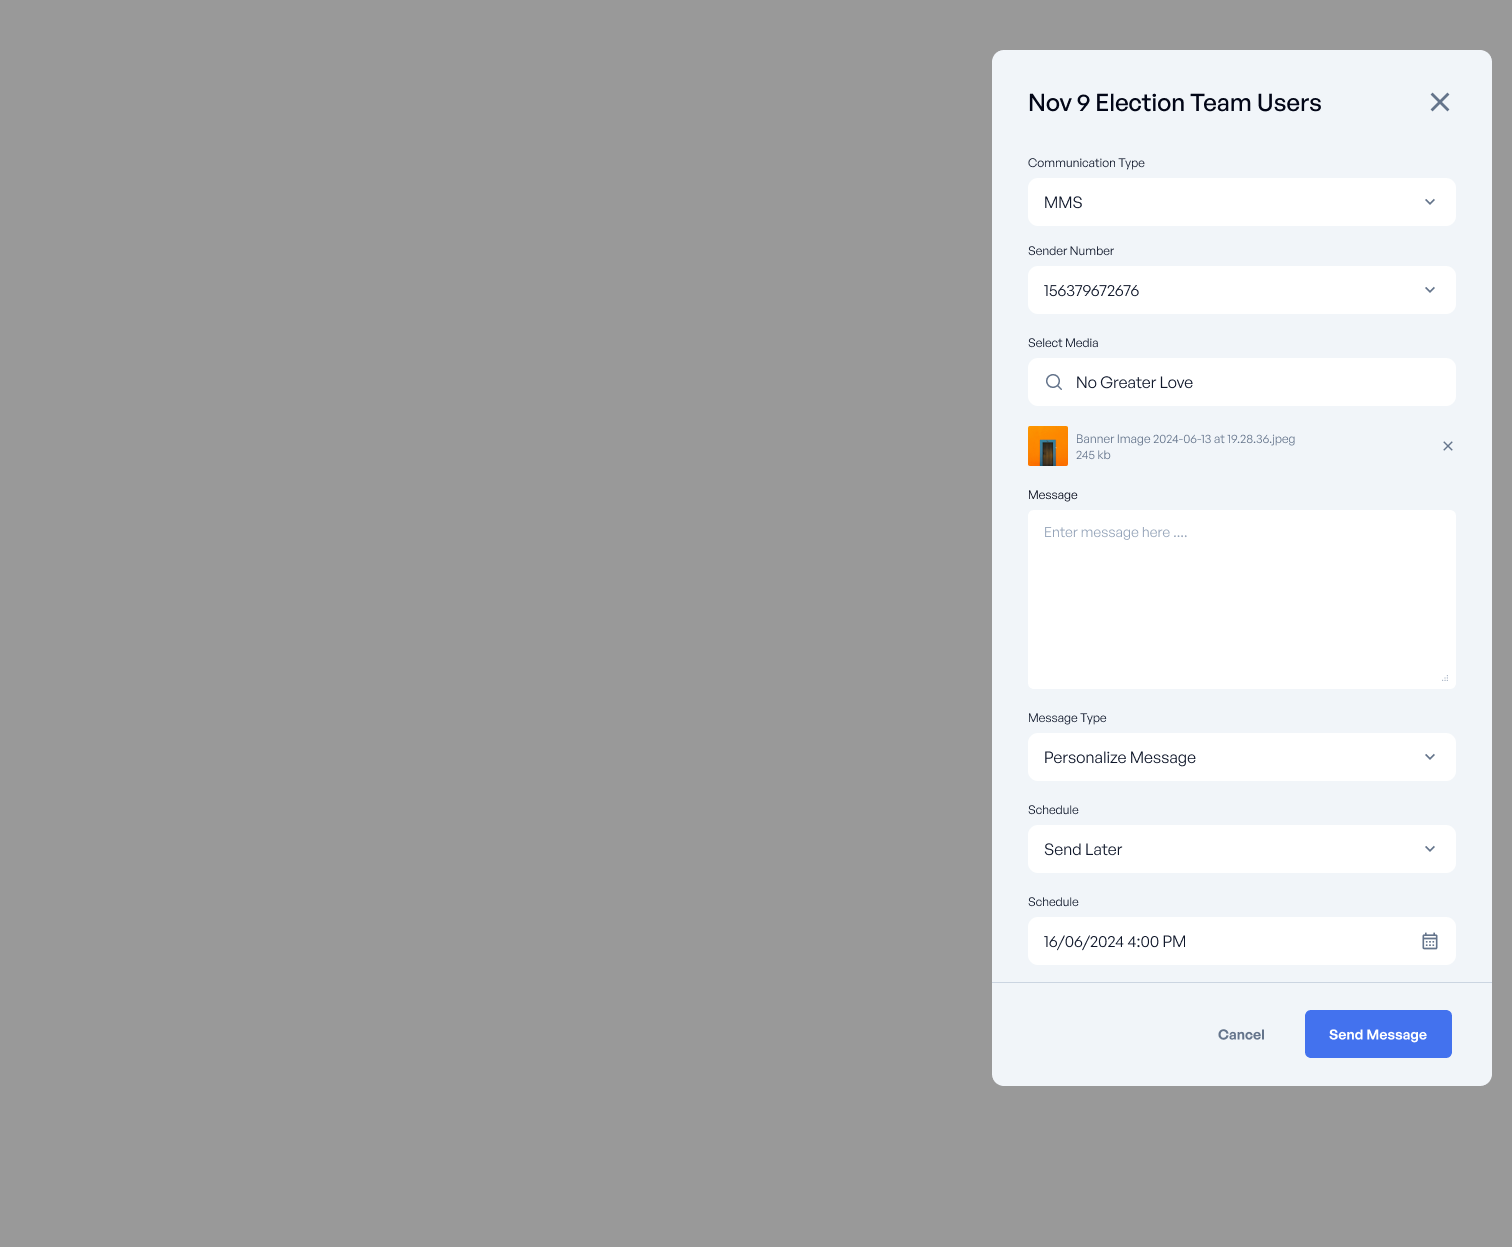Expand the Sender Number chevron arrow

pyautogui.click(x=1430, y=290)
